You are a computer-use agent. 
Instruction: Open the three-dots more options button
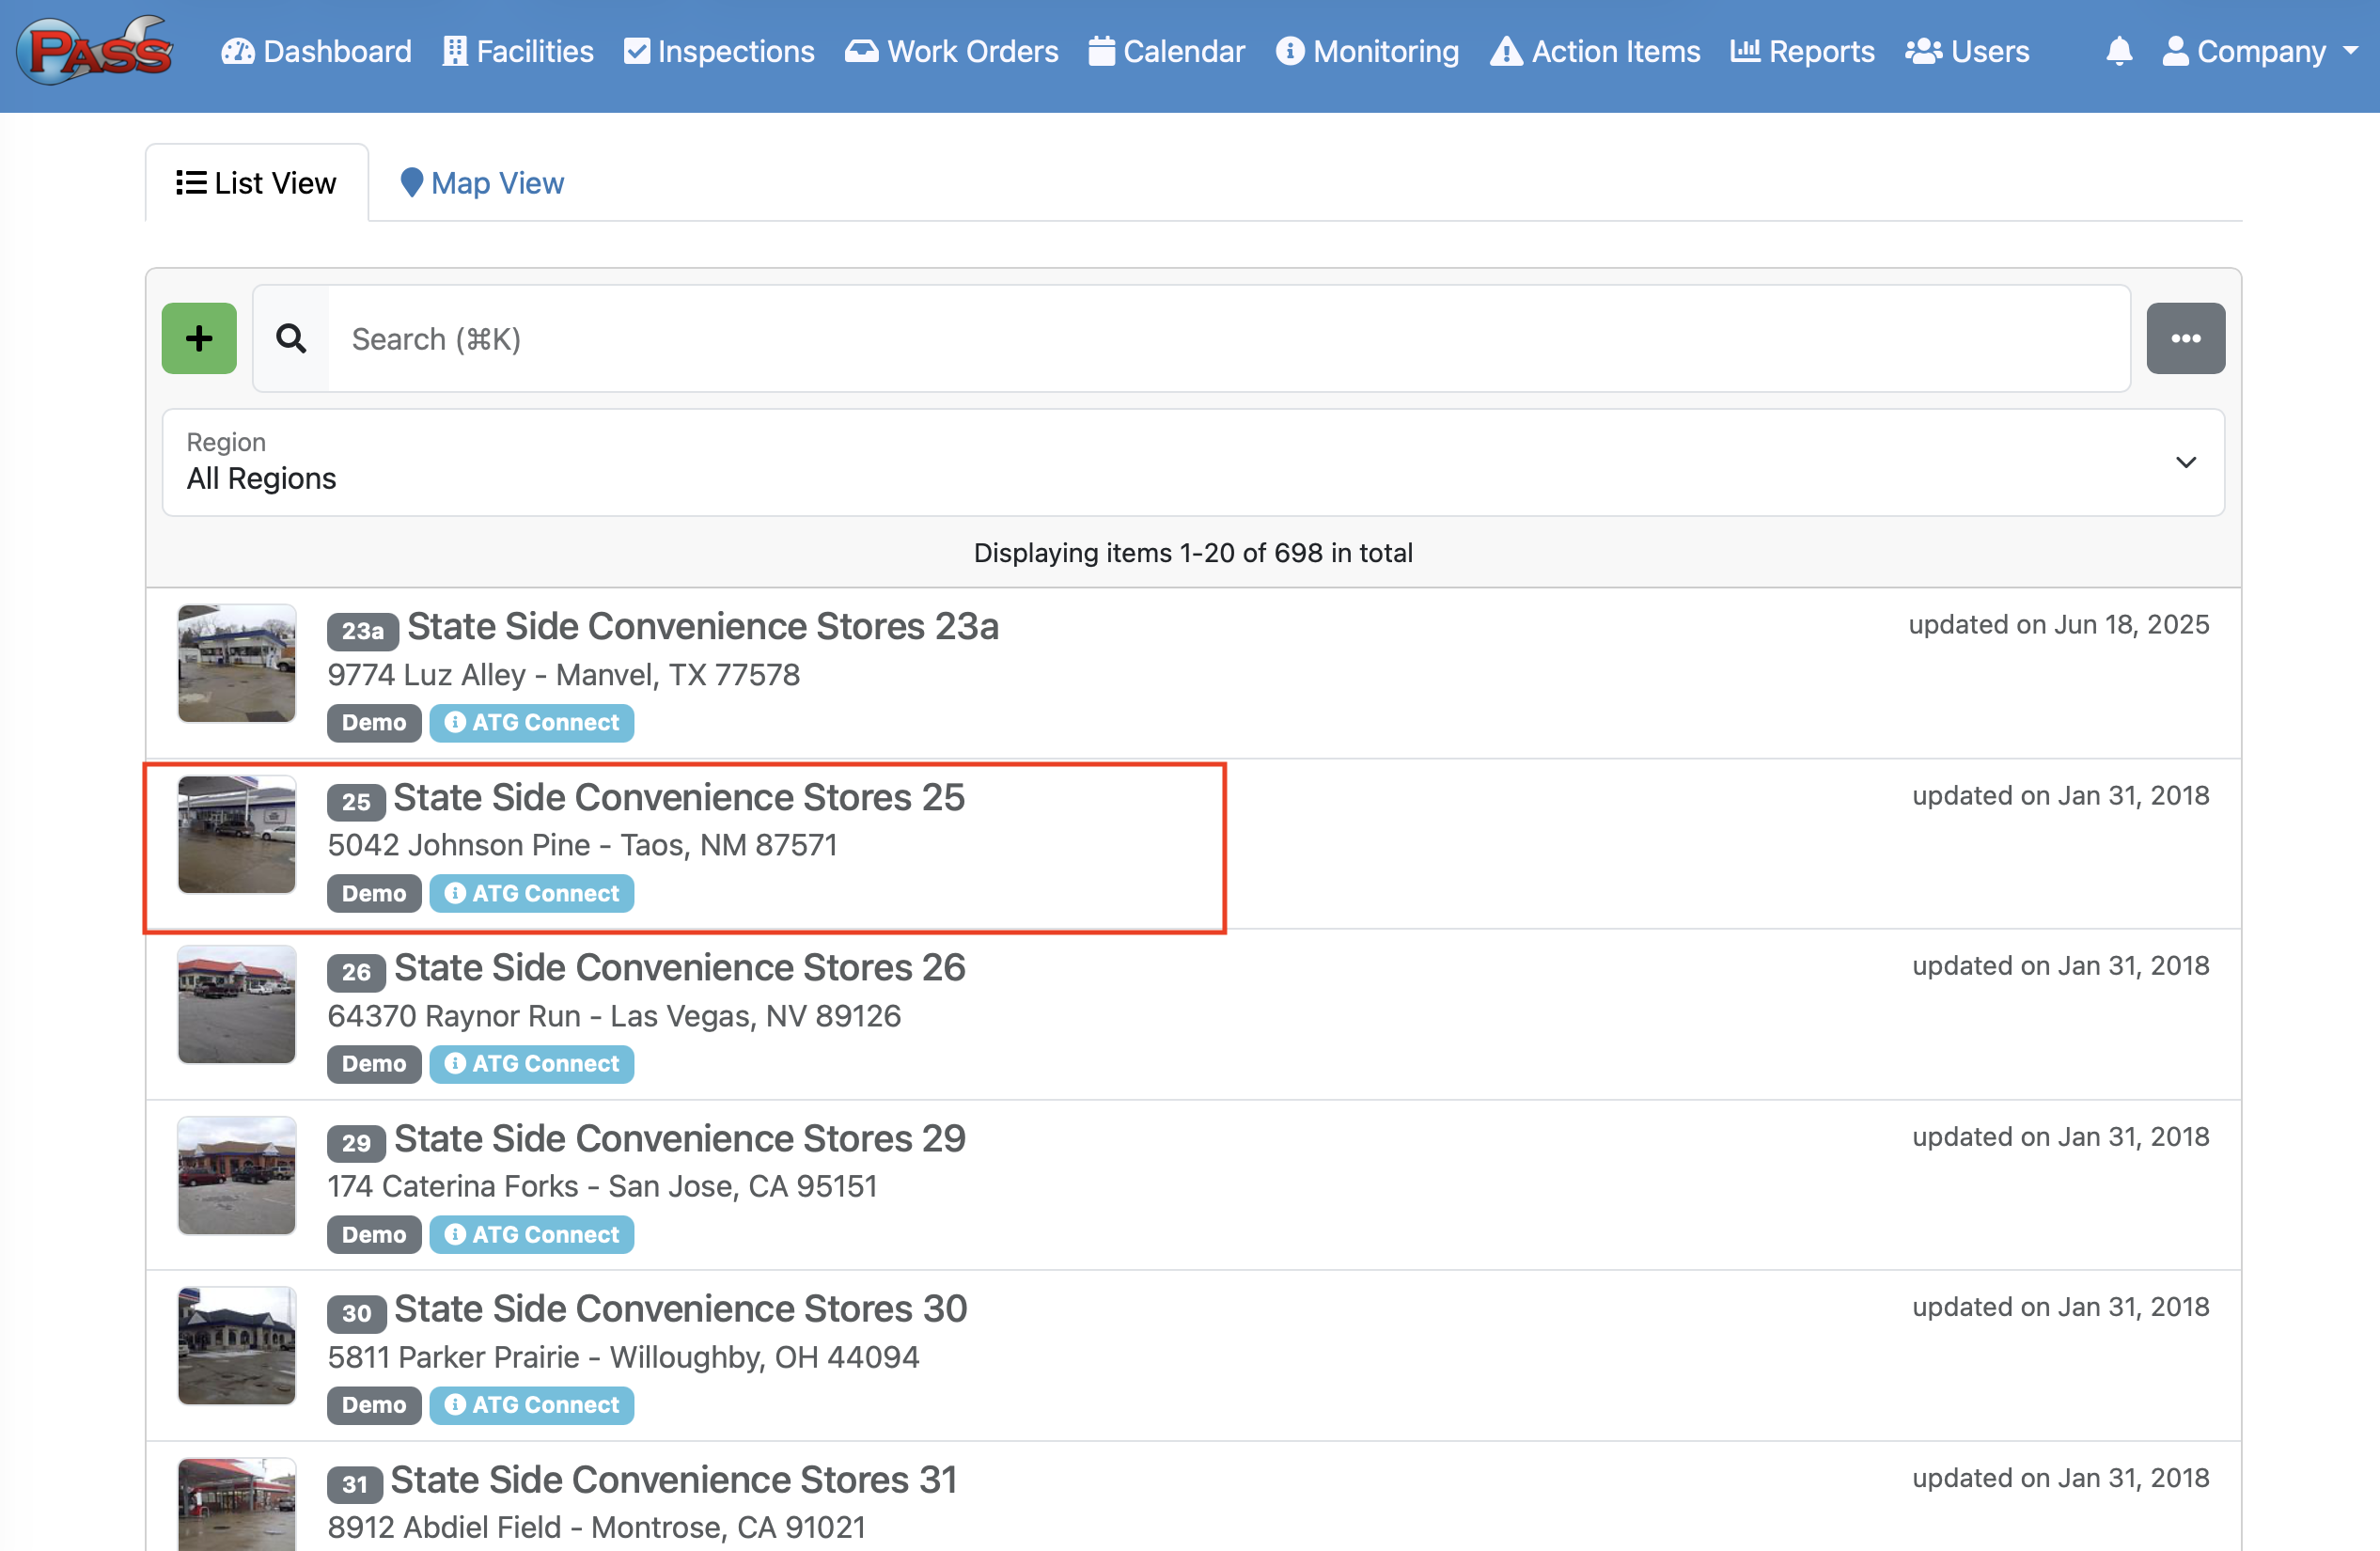tap(2185, 339)
